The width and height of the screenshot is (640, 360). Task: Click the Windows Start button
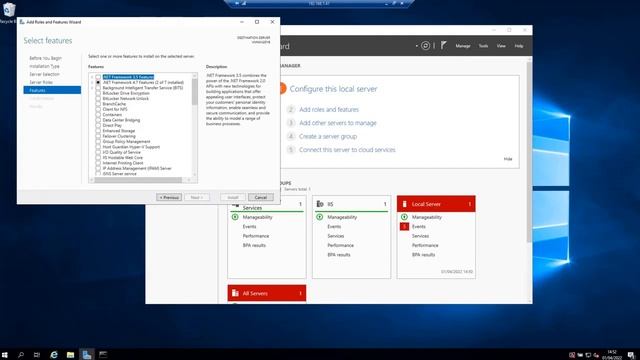pyautogui.click(x=5, y=355)
